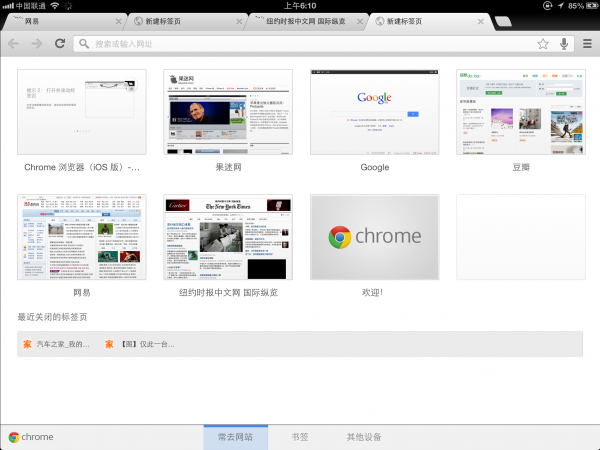Reload the page with refresh icon

click(x=60, y=43)
